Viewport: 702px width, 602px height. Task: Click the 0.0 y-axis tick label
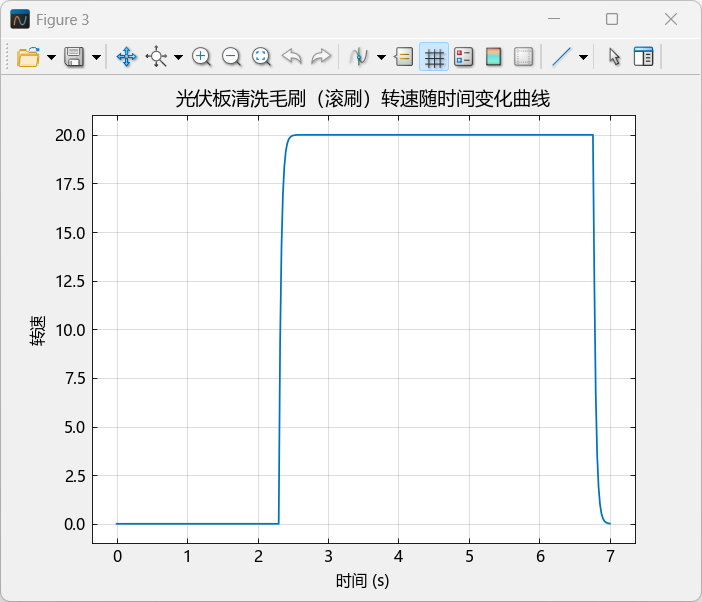pyautogui.click(x=75, y=524)
